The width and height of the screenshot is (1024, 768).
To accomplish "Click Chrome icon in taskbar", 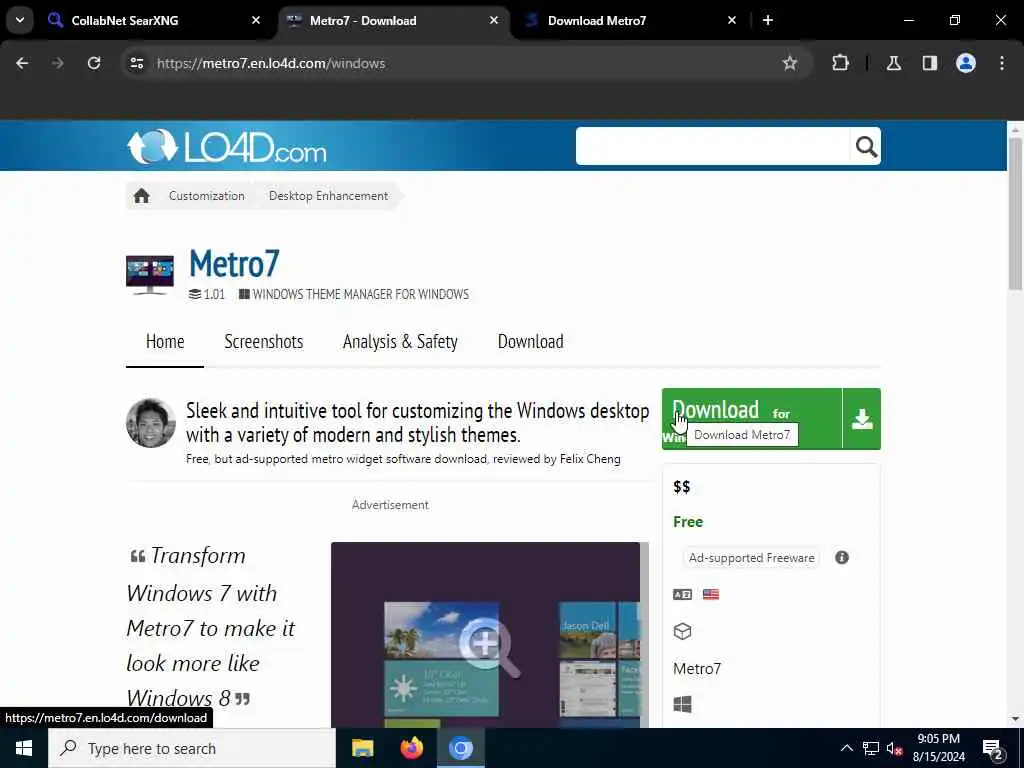I will pos(460,748).
